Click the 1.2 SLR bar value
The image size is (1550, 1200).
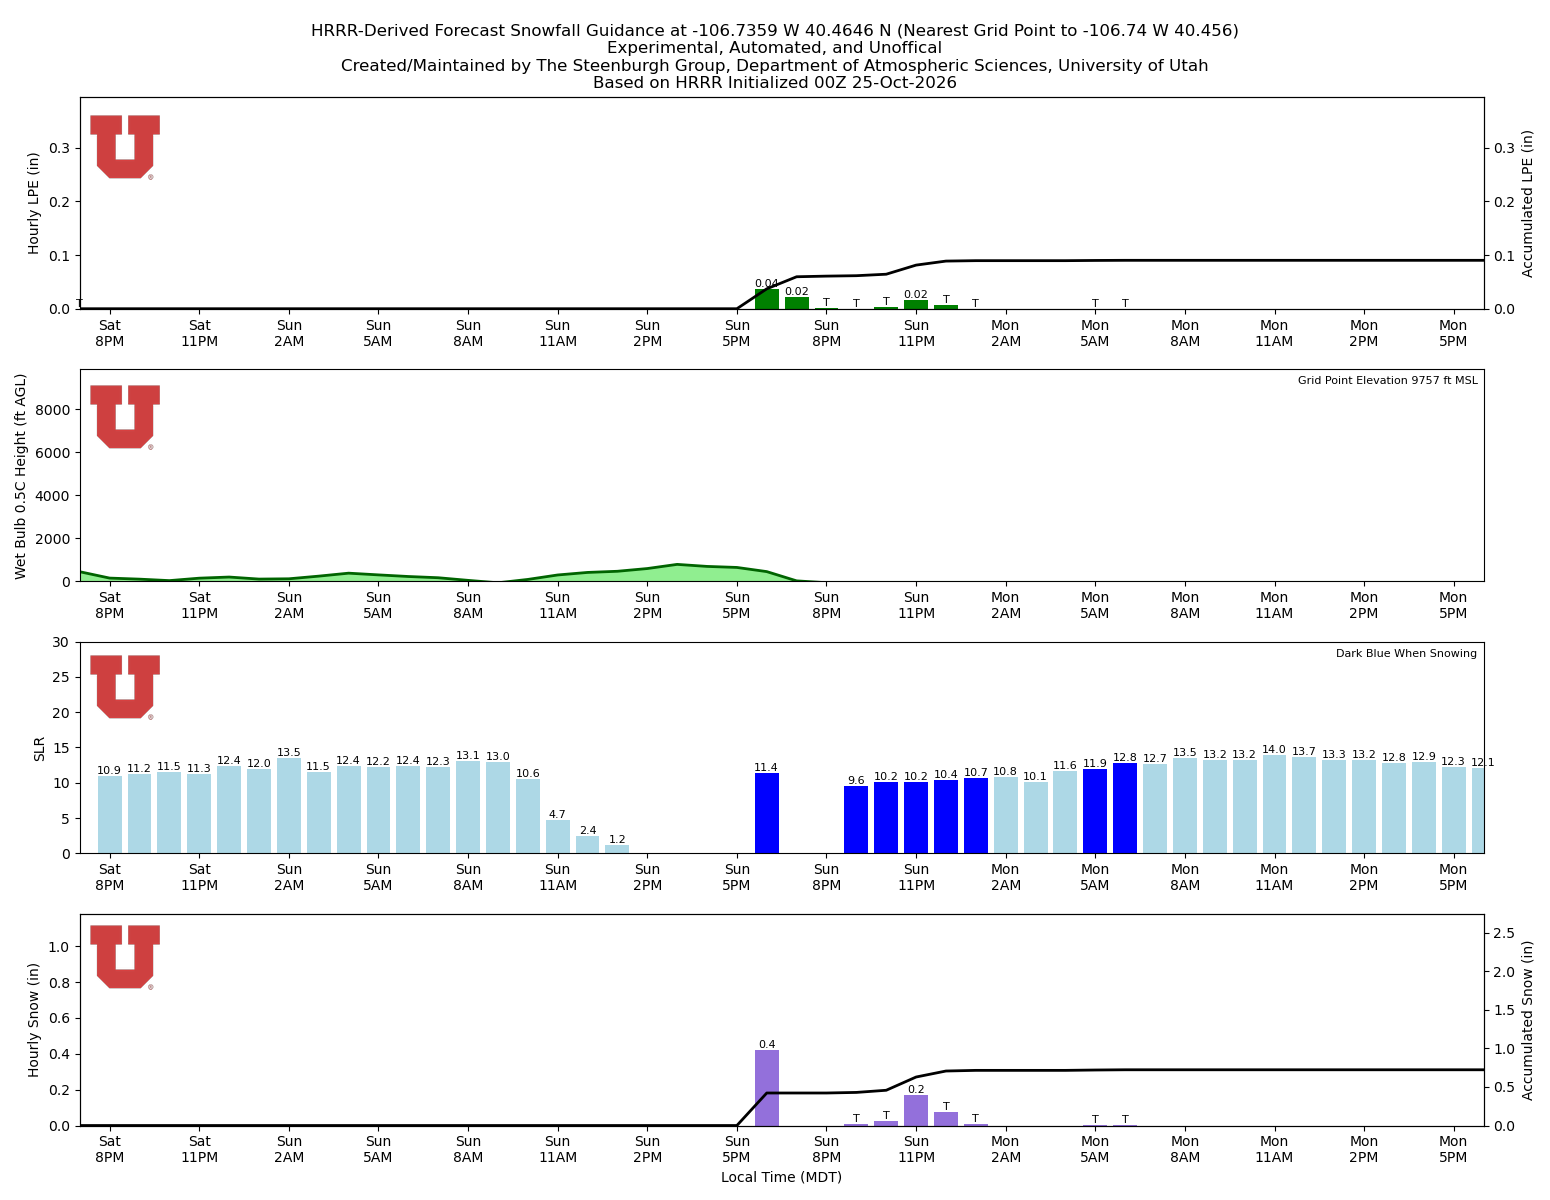click(x=617, y=840)
